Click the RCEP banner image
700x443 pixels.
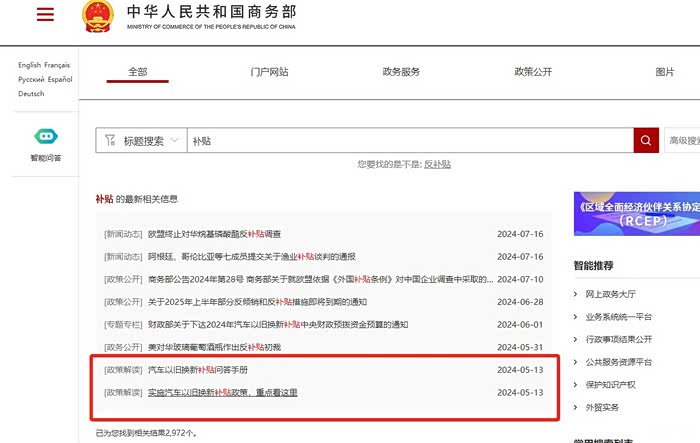[x=637, y=213]
